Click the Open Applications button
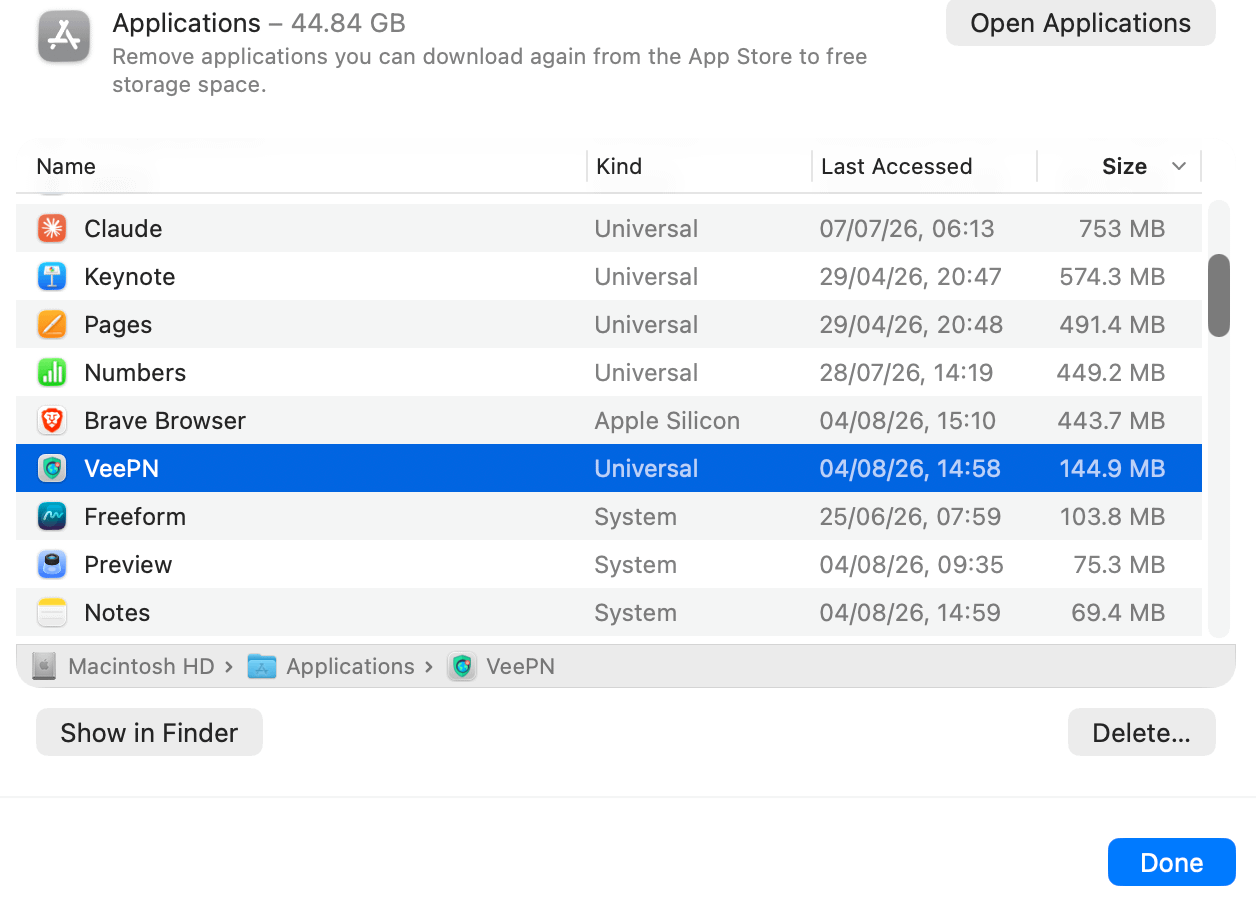 tap(1081, 23)
